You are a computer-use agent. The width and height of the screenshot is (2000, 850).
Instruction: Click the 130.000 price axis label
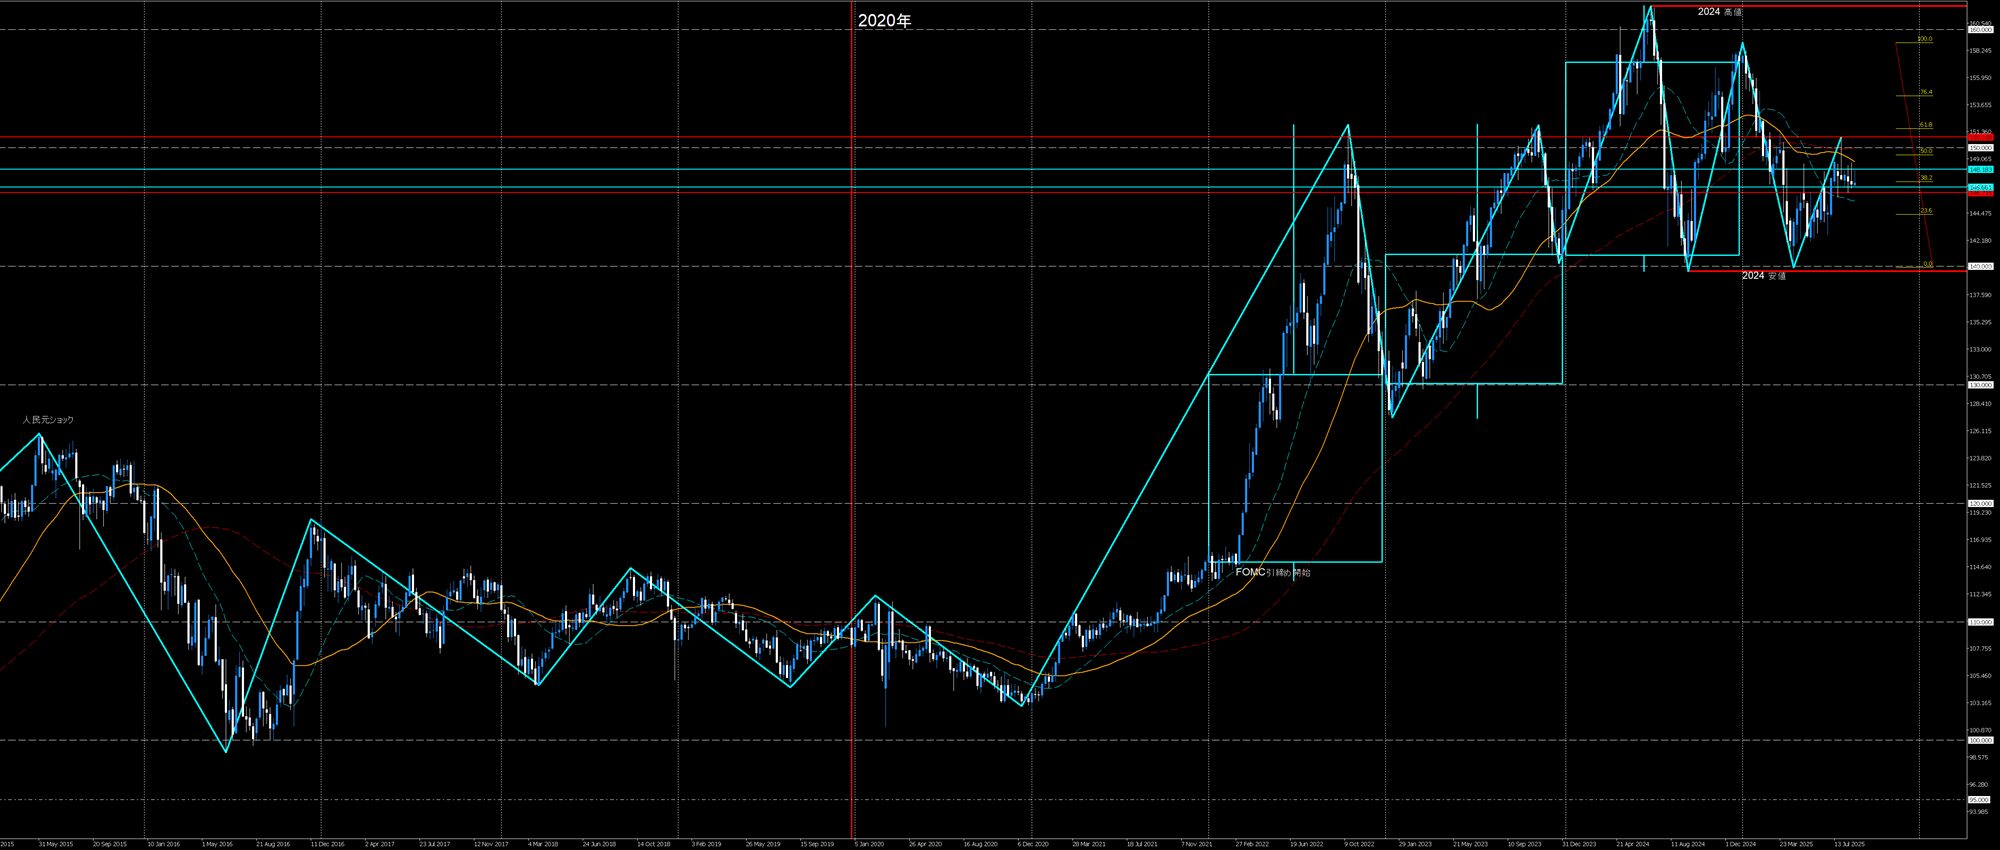1980,385
